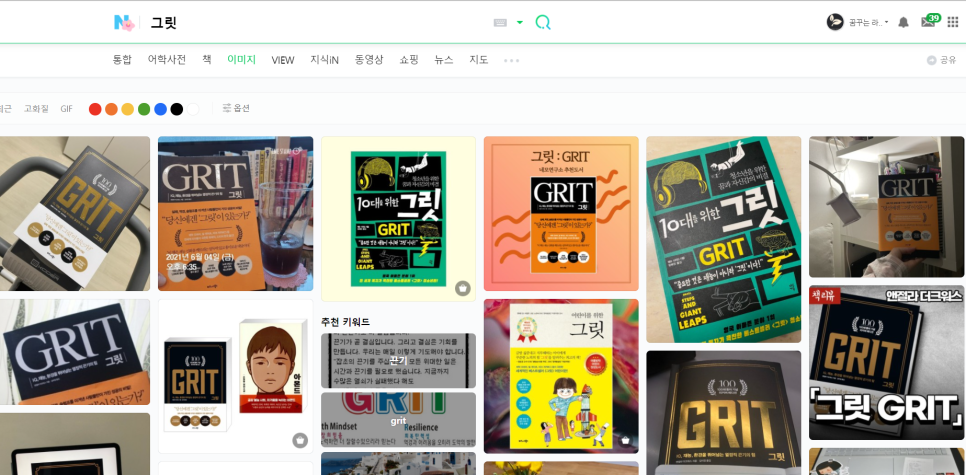Switch to the 지도 tab
The height and width of the screenshot is (475, 966).
(479, 60)
